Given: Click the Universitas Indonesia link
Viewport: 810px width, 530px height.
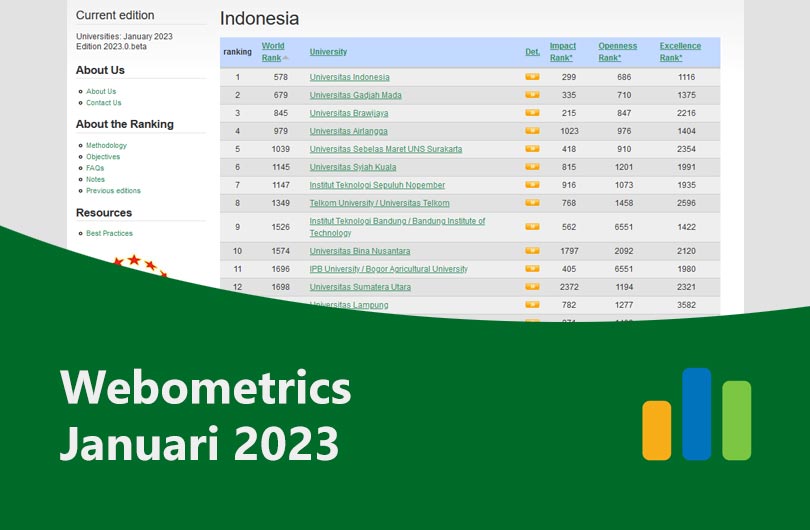Looking at the screenshot, I should pos(349,77).
